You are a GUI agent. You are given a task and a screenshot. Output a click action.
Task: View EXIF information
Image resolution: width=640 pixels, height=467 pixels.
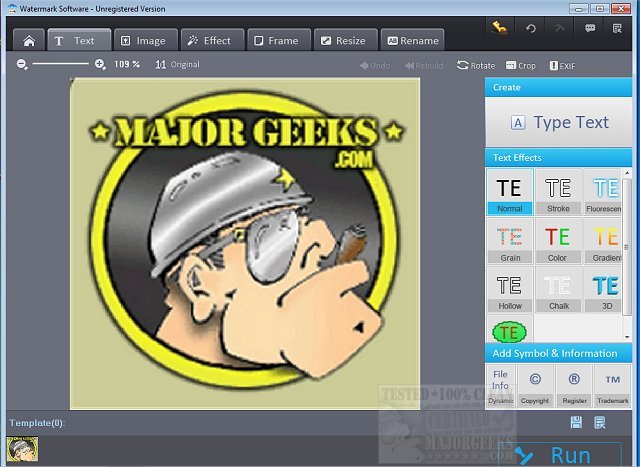tap(563, 66)
